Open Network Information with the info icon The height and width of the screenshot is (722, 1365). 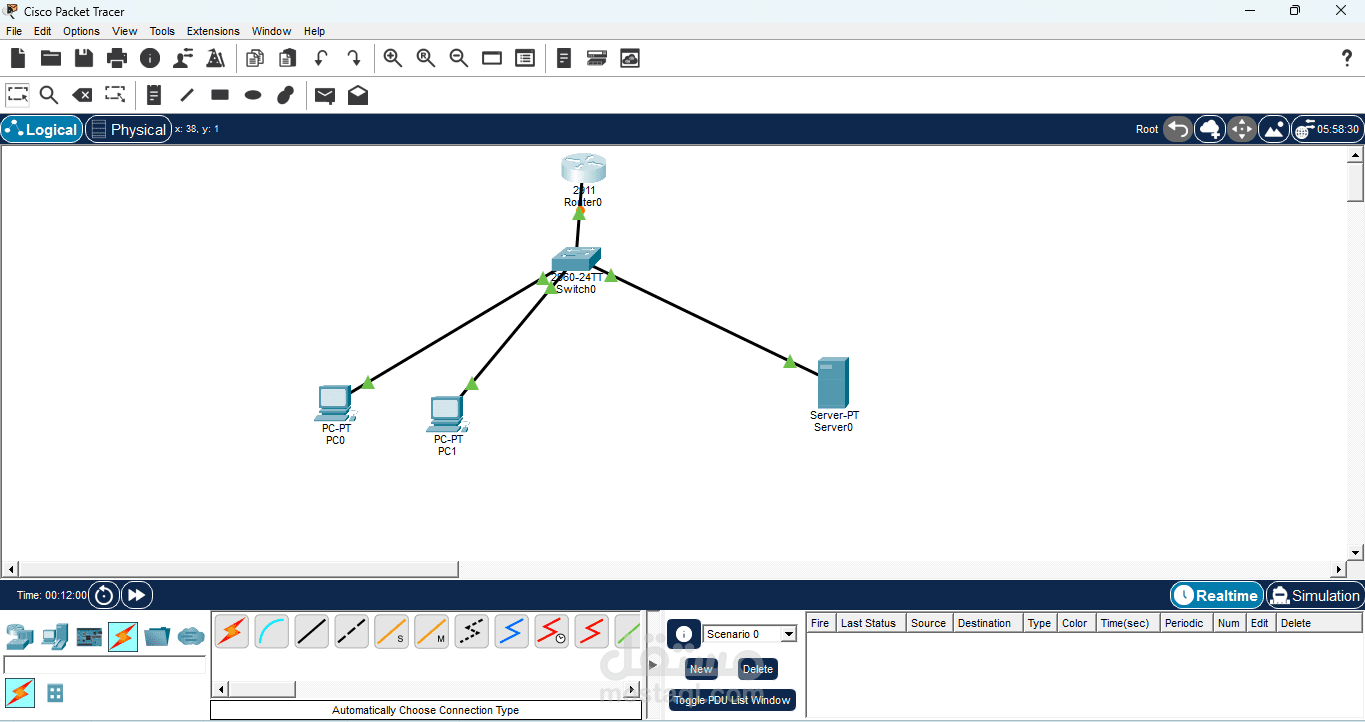[150, 58]
